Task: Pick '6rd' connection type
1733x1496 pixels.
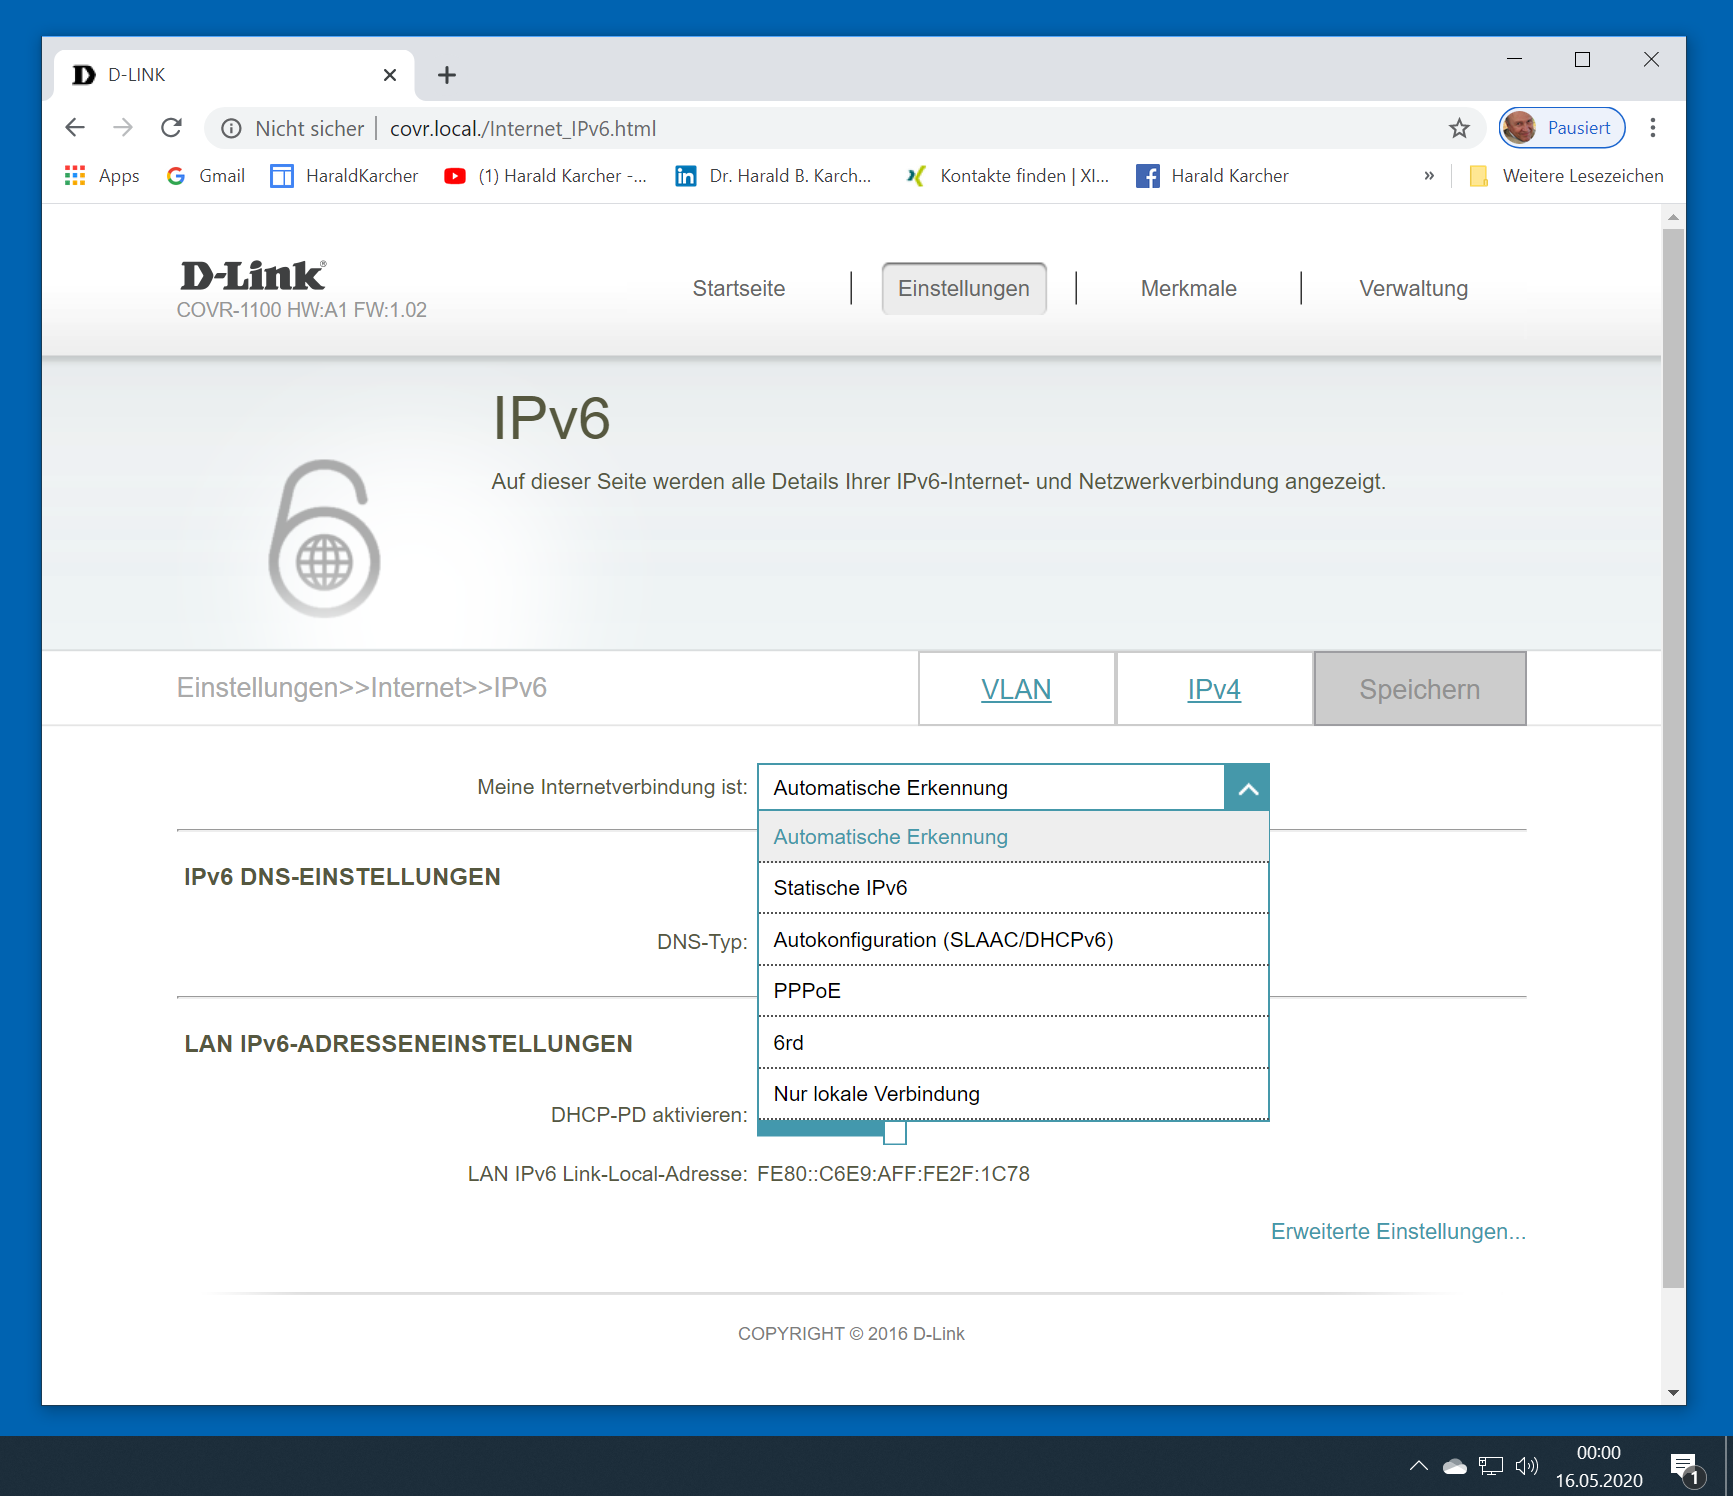Action: [1013, 1043]
